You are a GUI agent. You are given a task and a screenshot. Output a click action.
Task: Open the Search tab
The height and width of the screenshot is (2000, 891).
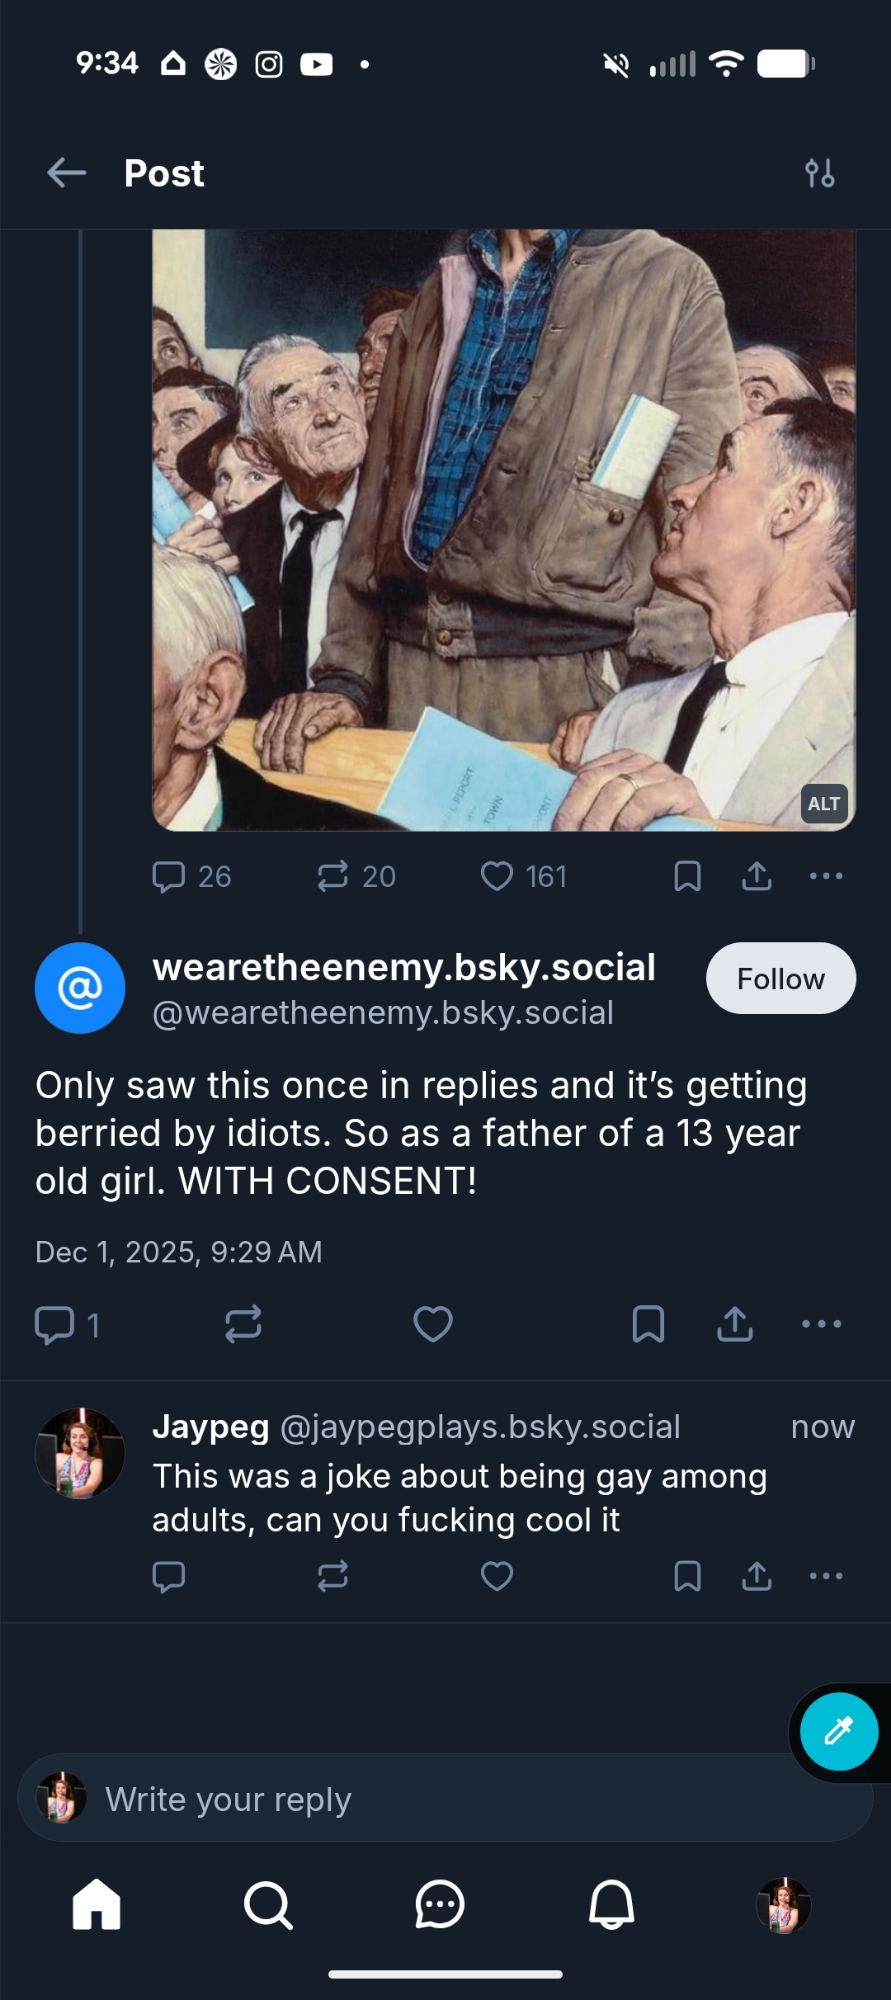268,1904
